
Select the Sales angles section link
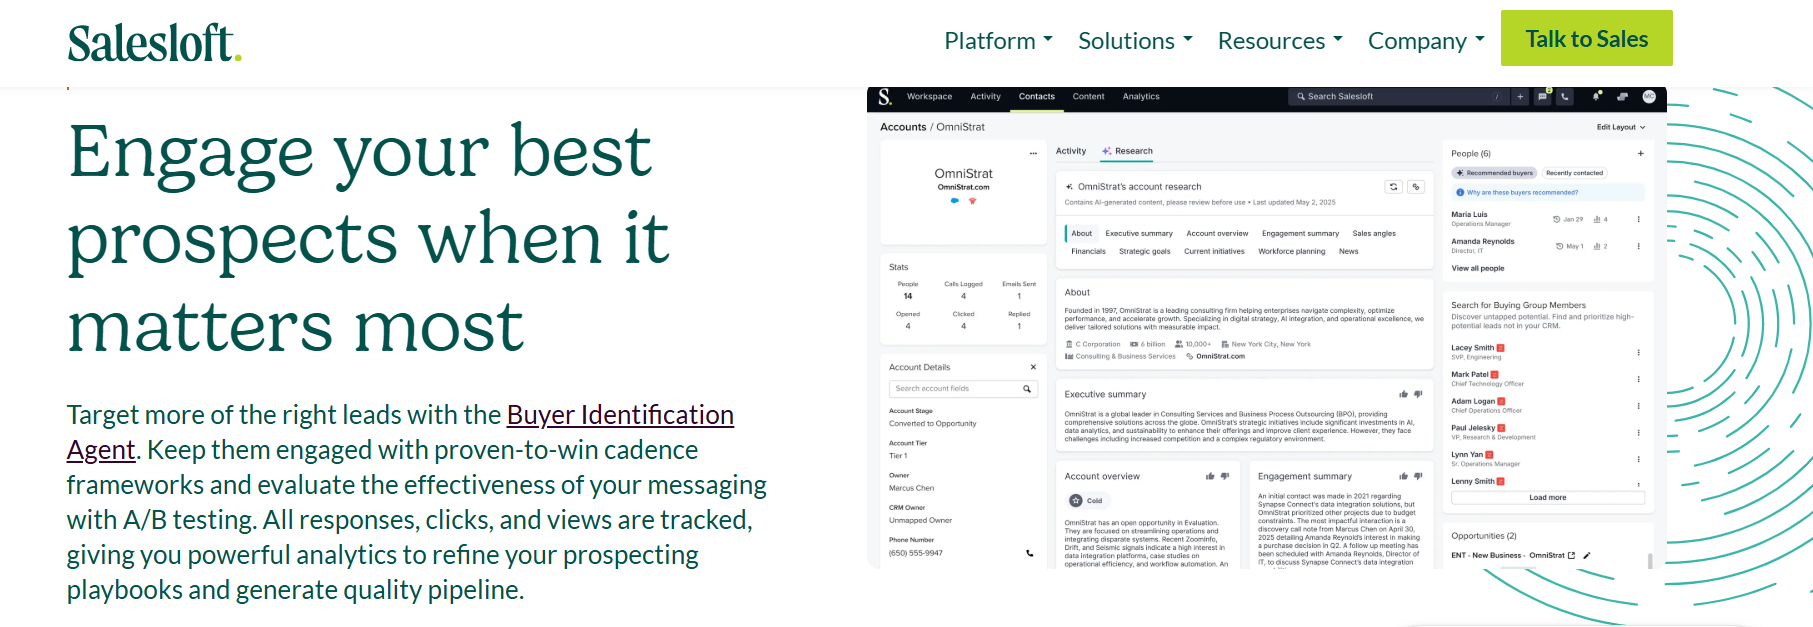1374,234
